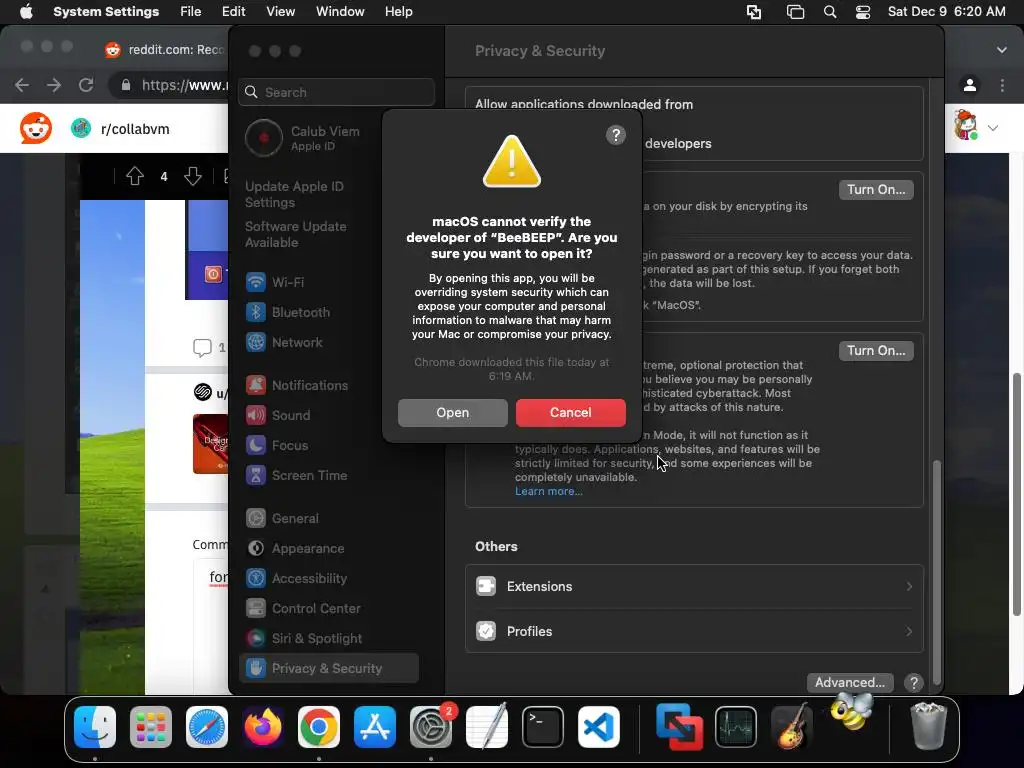Expand the Reddit user avatar dropdown
1024x768 pixels.
coord(993,128)
